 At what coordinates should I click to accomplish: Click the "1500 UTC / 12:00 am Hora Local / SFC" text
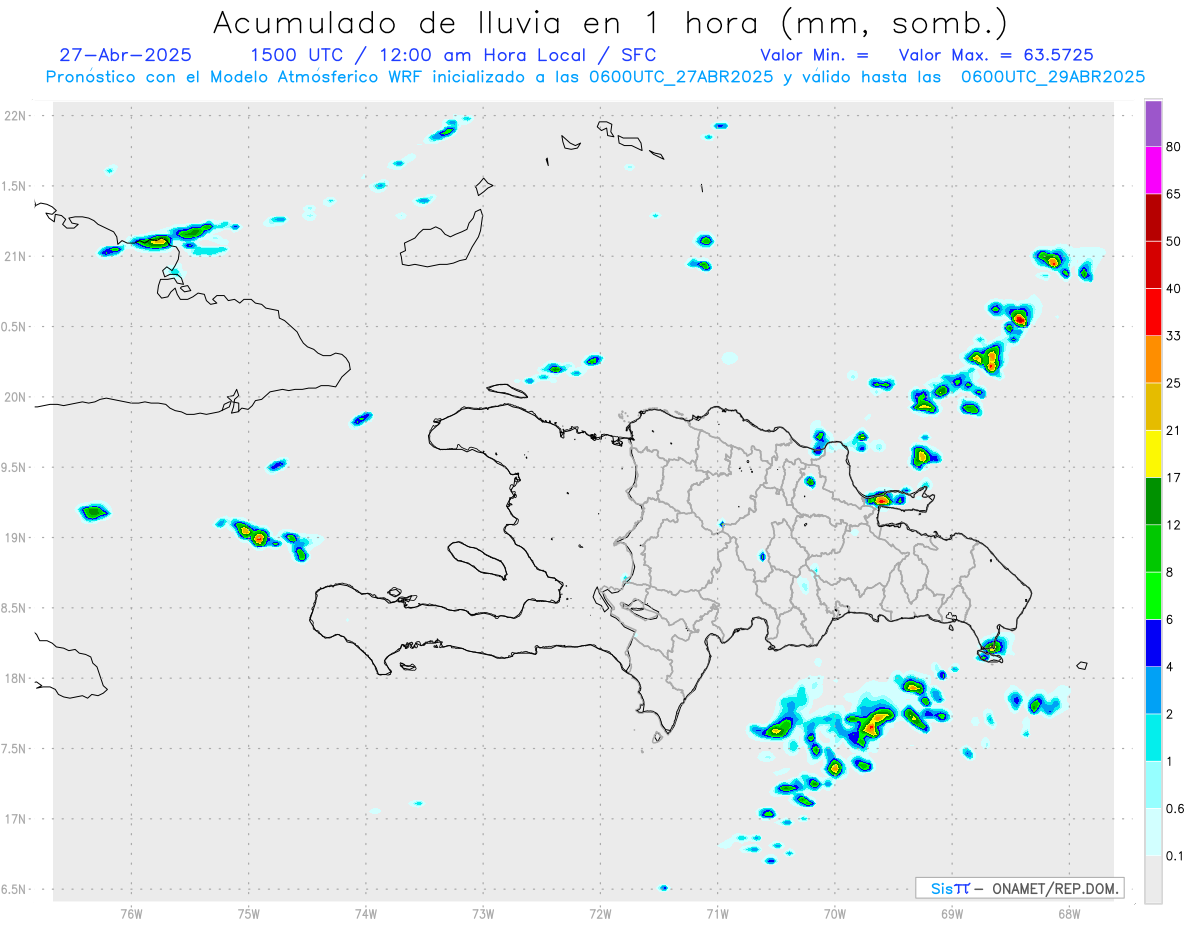pyautogui.click(x=453, y=55)
